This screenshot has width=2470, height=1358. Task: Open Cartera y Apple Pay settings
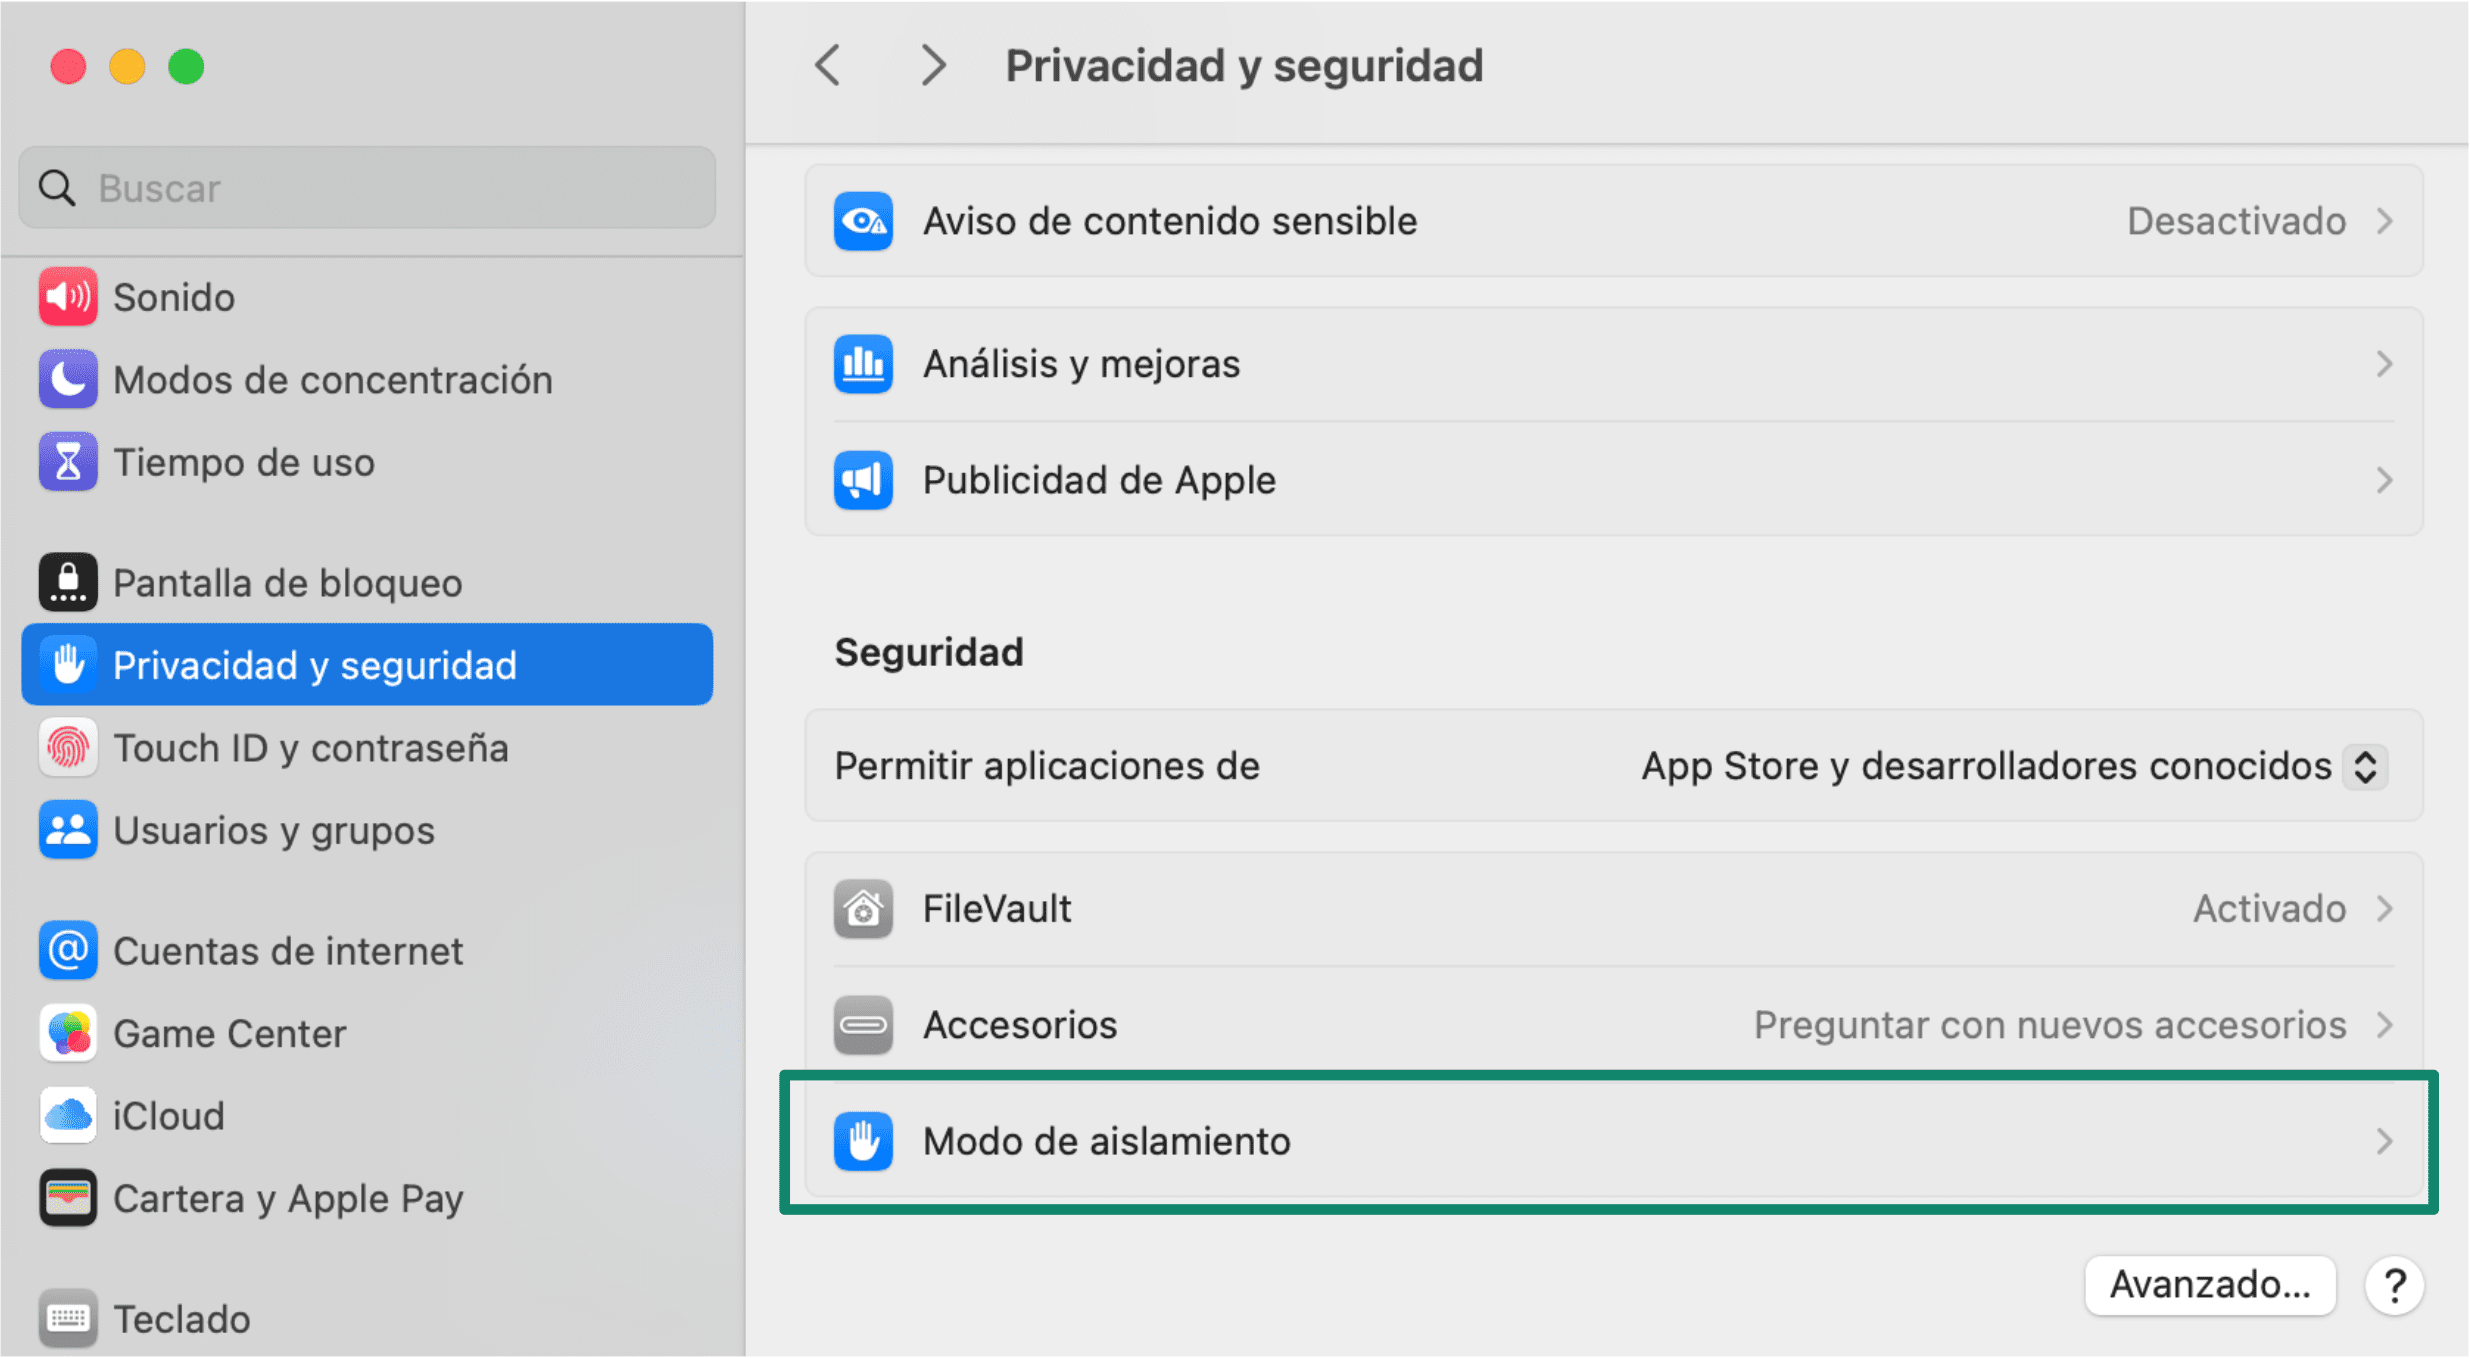[x=288, y=1198]
